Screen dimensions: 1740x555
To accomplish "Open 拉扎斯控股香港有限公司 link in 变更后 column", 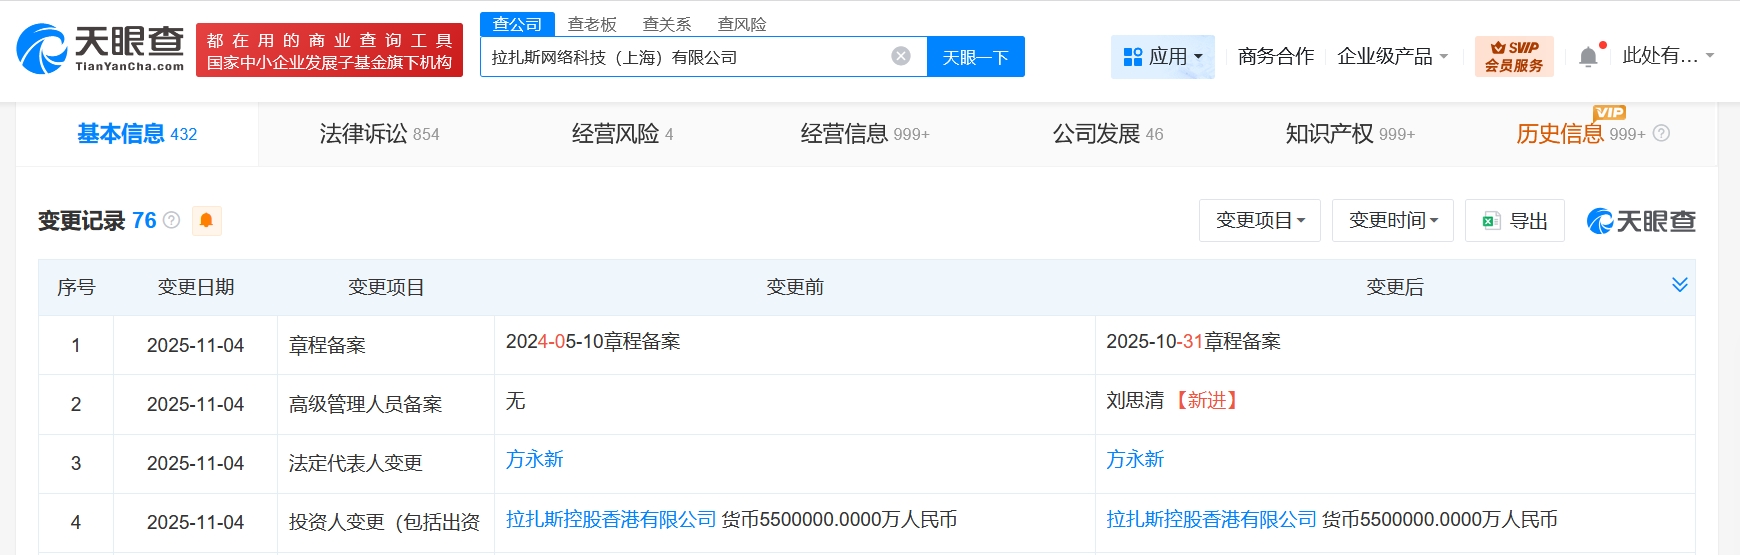I will tap(1211, 519).
